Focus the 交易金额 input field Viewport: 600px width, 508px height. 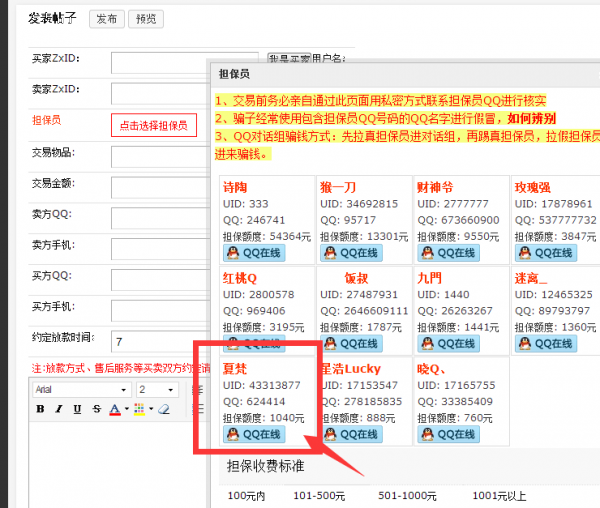[161, 187]
